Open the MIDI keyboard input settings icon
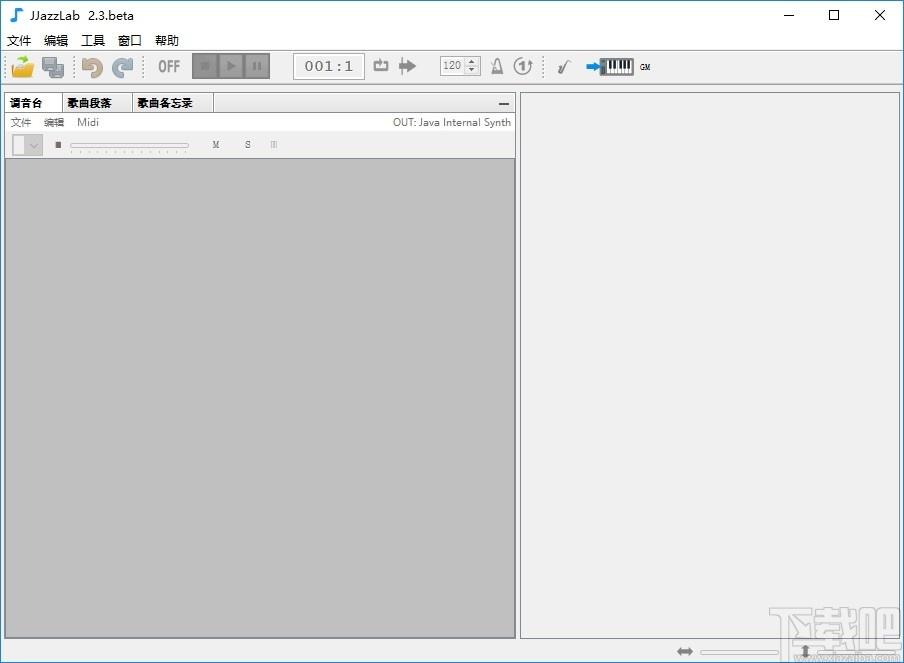Screen dimensions: 904x663 610,67
